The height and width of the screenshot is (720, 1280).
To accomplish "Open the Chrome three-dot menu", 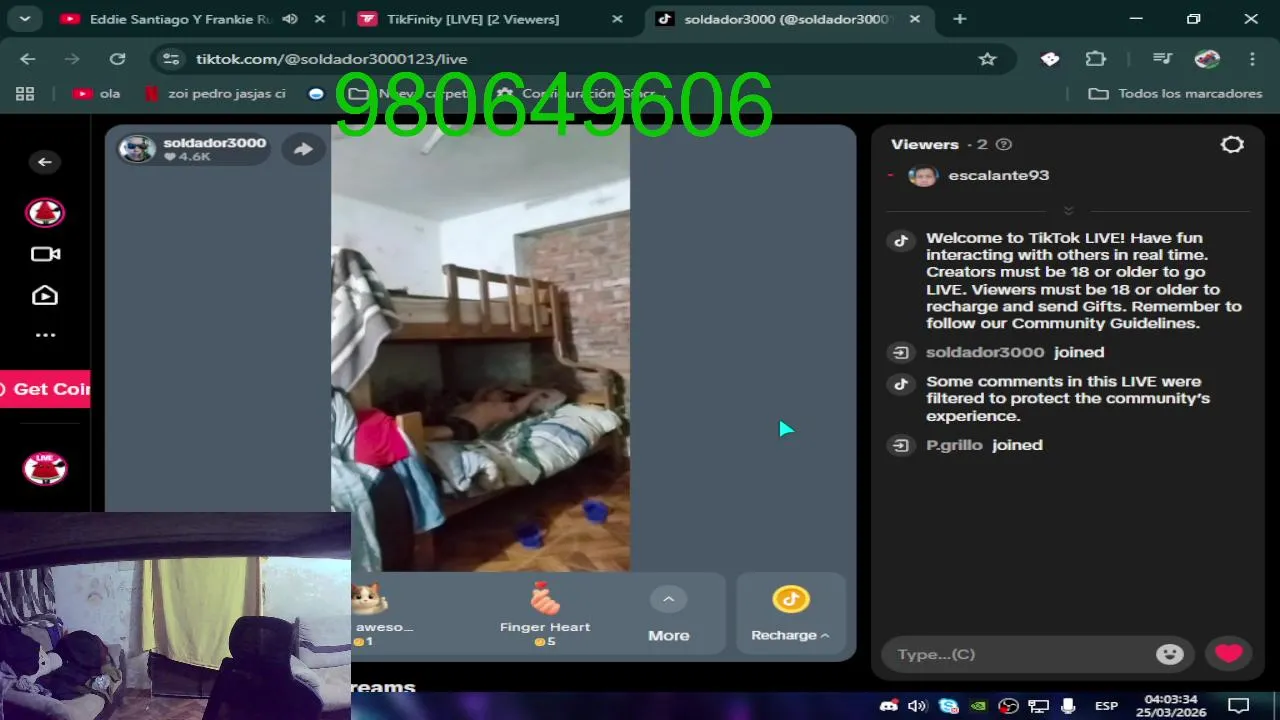I will (x=1252, y=59).
